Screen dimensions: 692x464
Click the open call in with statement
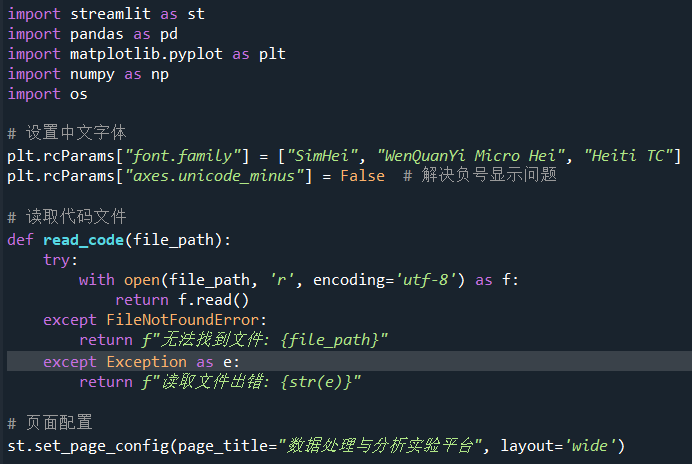tap(142, 280)
